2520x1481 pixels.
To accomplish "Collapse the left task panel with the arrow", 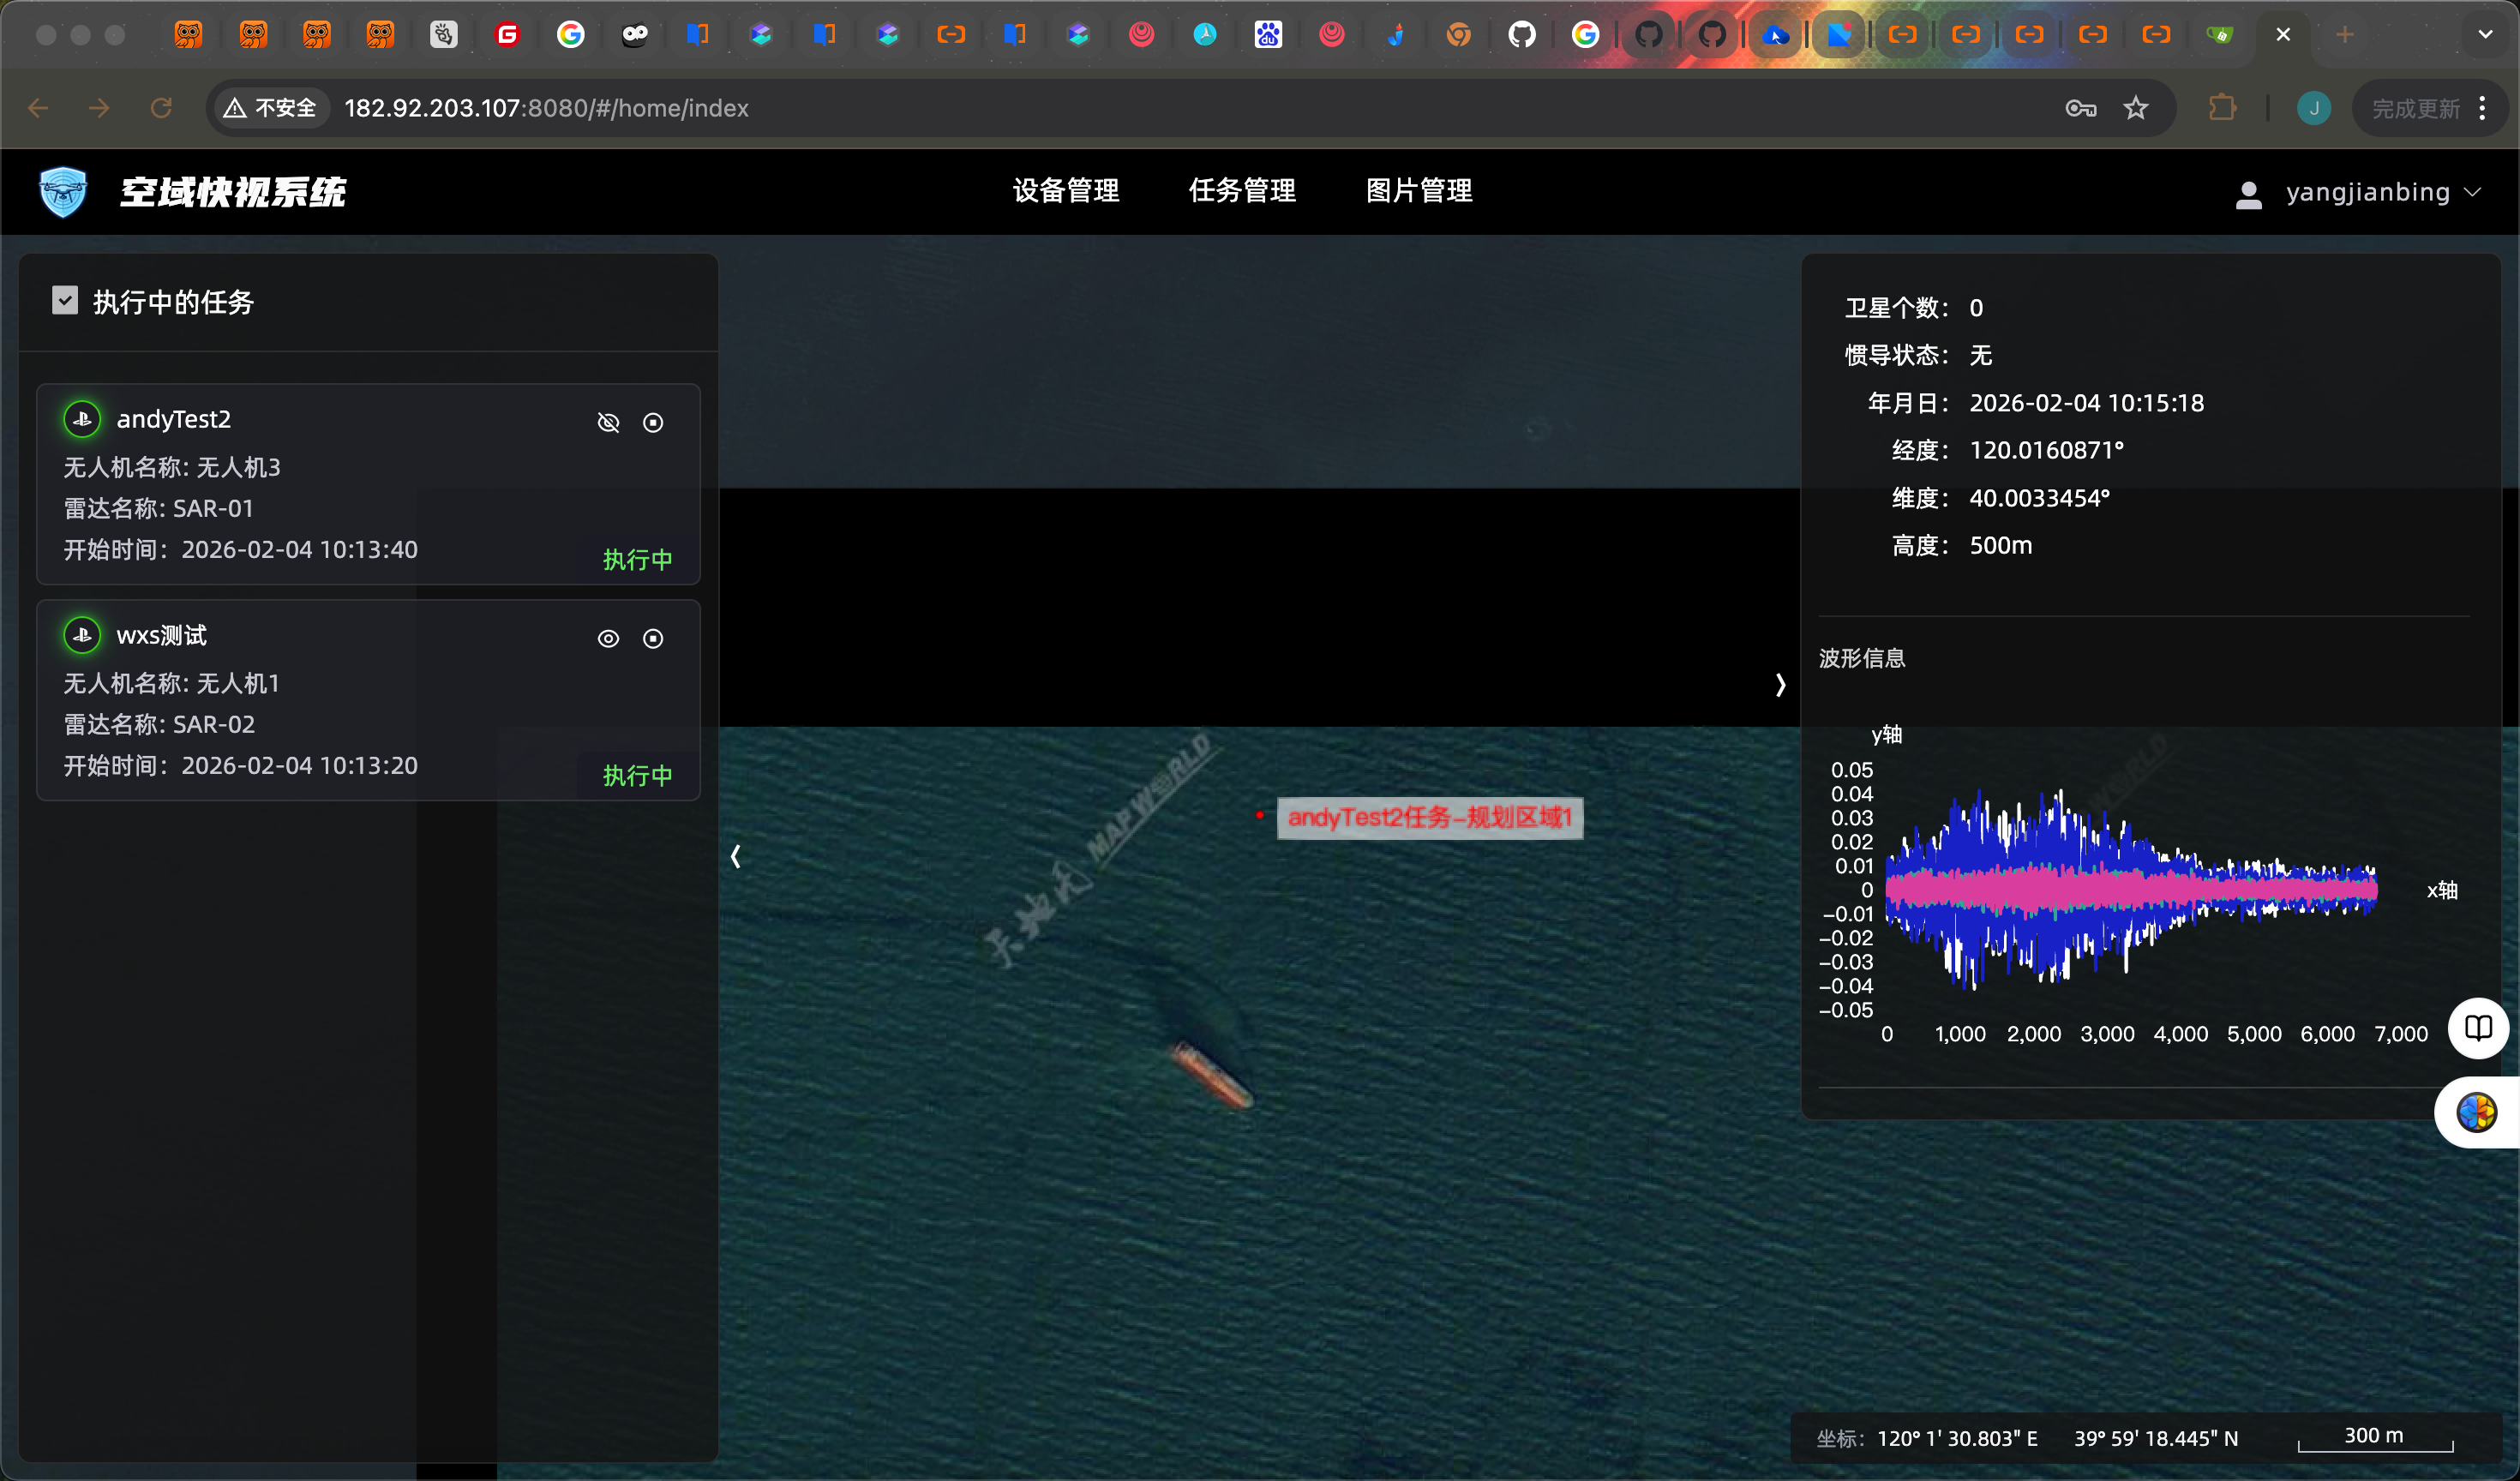I will click(x=736, y=856).
